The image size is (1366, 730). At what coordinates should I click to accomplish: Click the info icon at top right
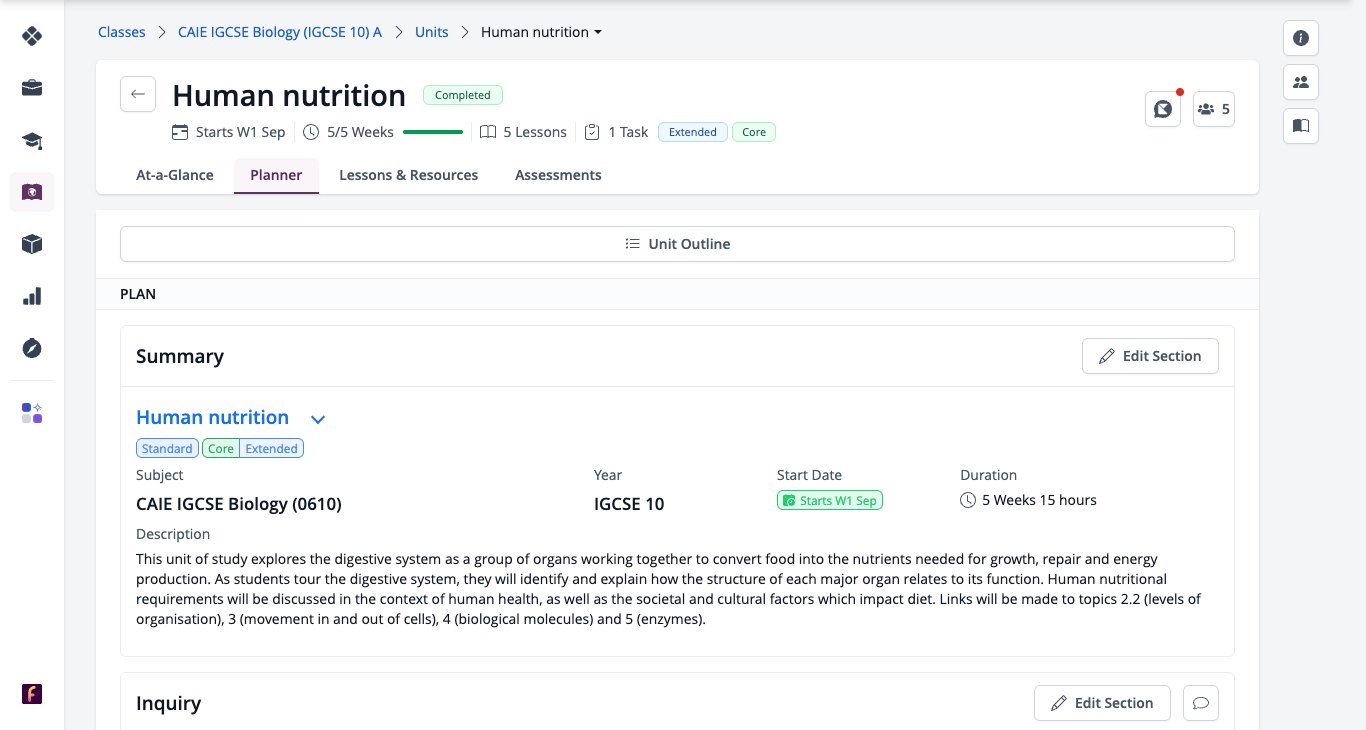point(1301,38)
